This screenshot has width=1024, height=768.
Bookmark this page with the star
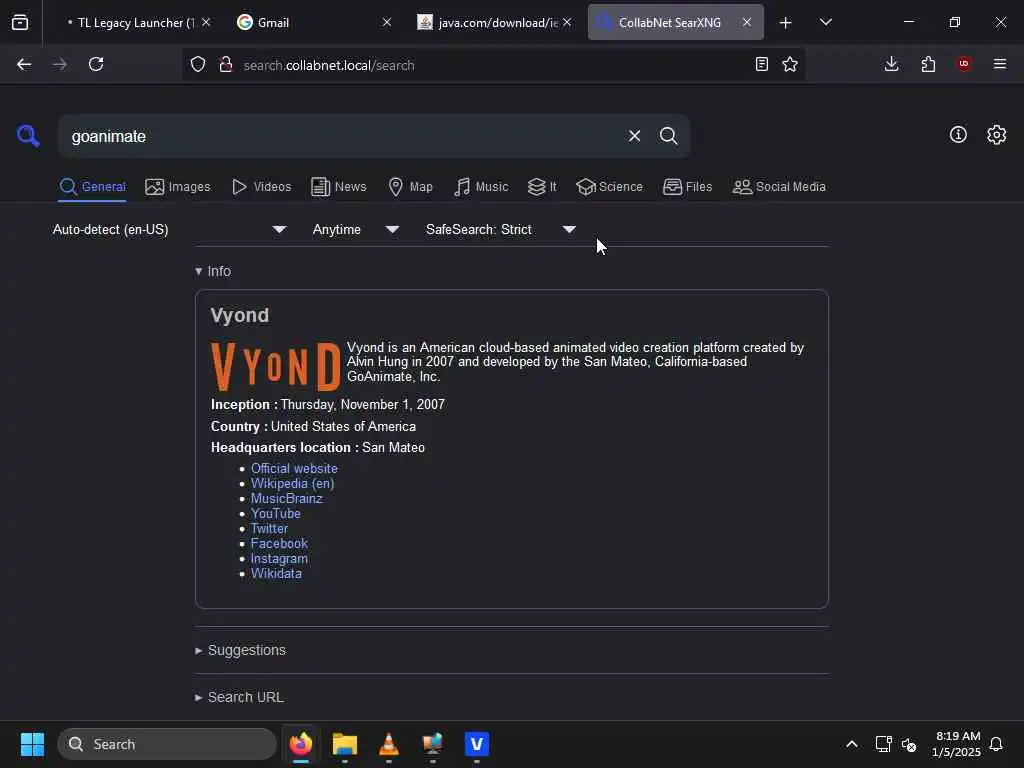(x=790, y=64)
